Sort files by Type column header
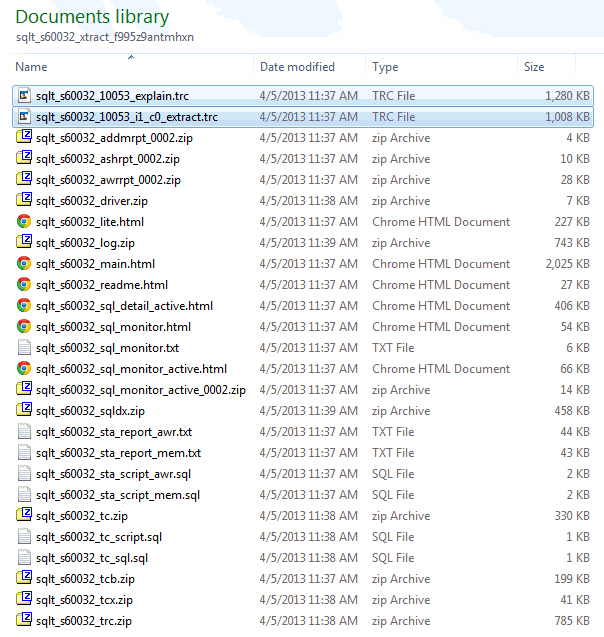 pyautogui.click(x=385, y=67)
